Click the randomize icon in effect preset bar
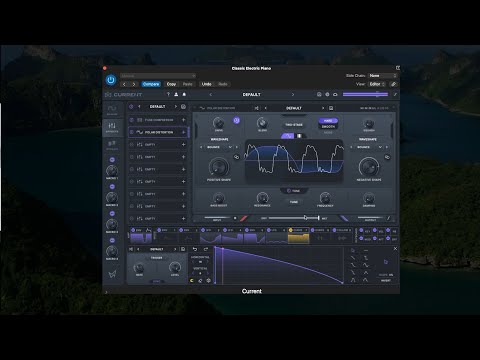The image size is (480, 360). (256, 108)
